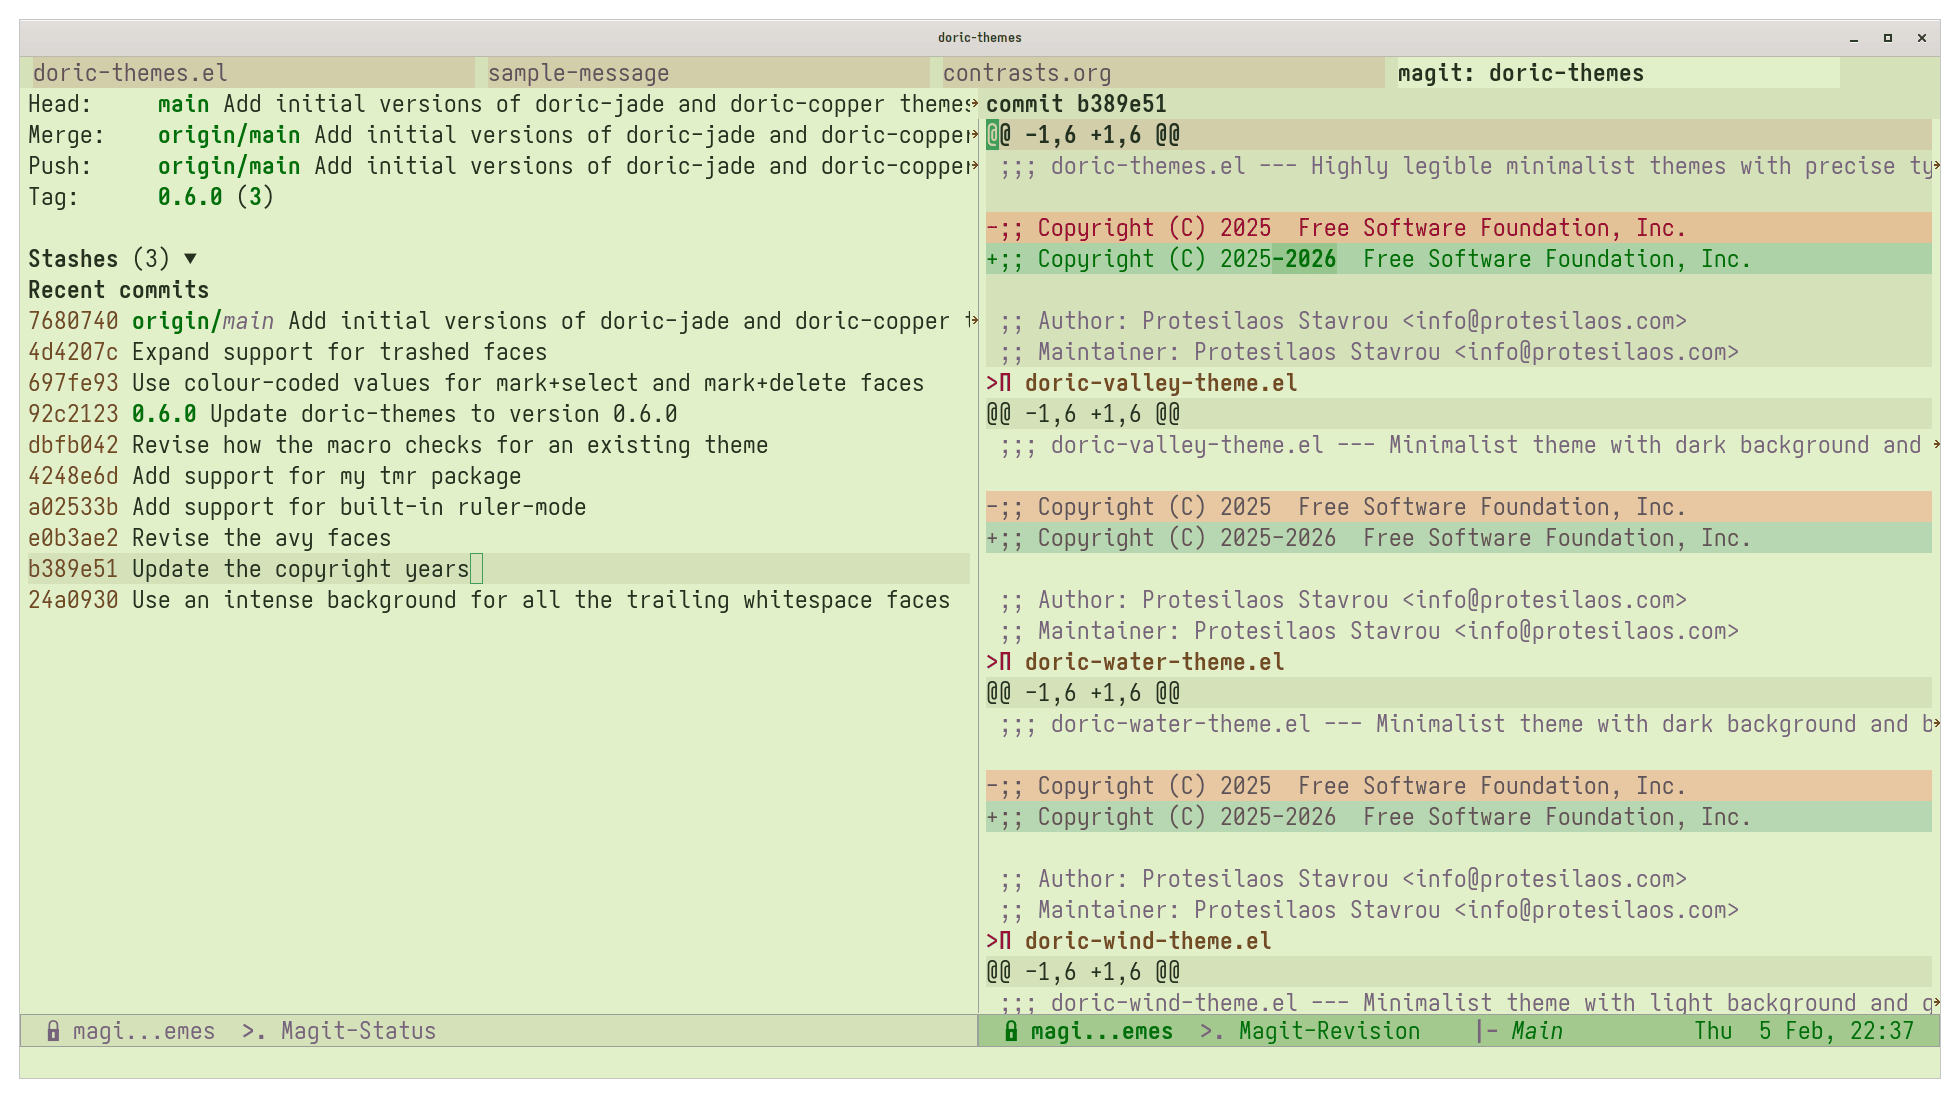Image resolution: width=1960 pixels, height=1098 pixels.
Task: Click truncation arrow at end of Head line
Action: (x=974, y=104)
